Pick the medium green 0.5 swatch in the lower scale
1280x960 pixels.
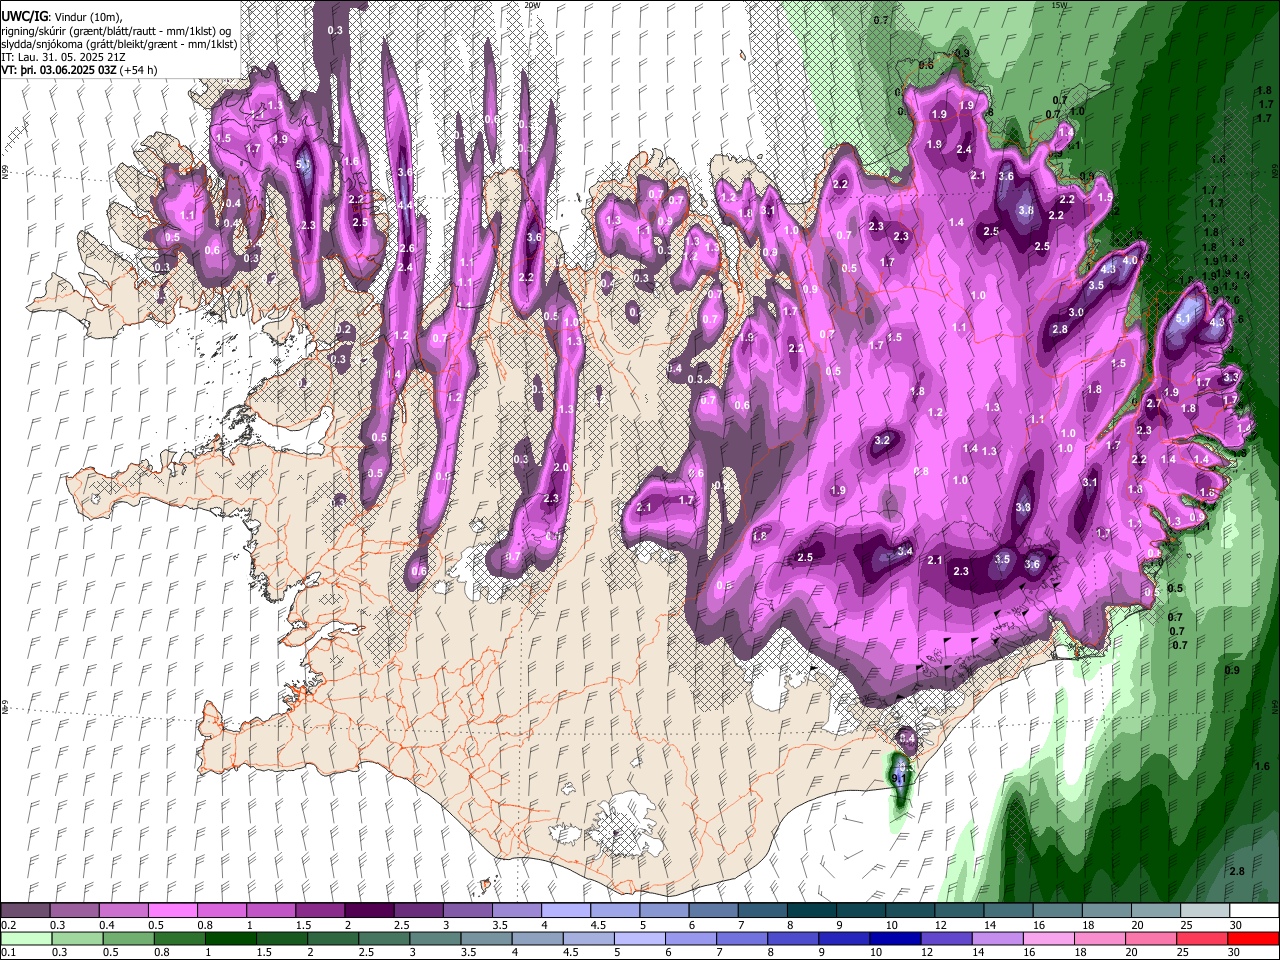pos(127,938)
